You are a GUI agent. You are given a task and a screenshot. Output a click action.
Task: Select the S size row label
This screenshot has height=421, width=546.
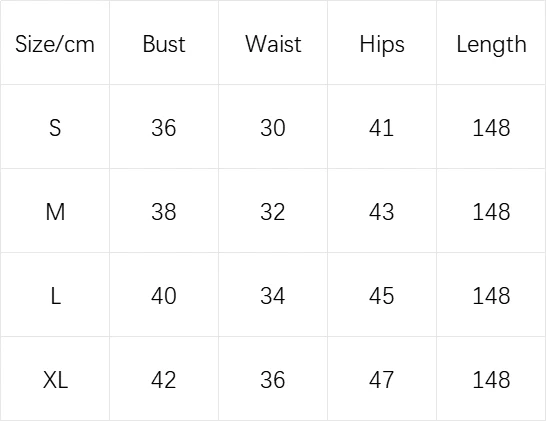[x=55, y=128]
